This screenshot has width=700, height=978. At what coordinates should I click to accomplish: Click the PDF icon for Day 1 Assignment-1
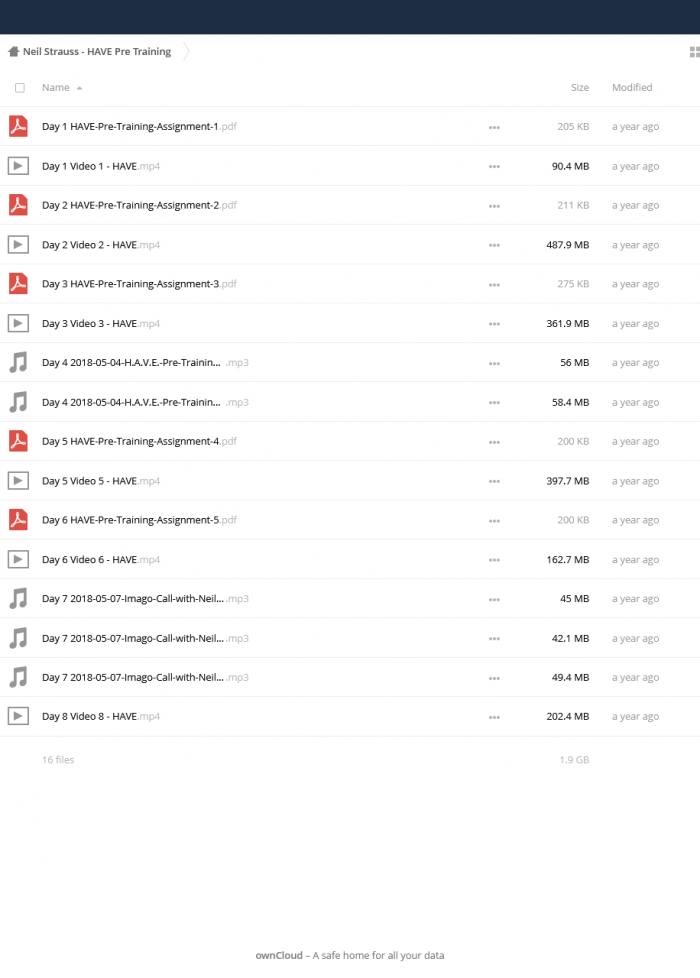click(x=18, y=127)
